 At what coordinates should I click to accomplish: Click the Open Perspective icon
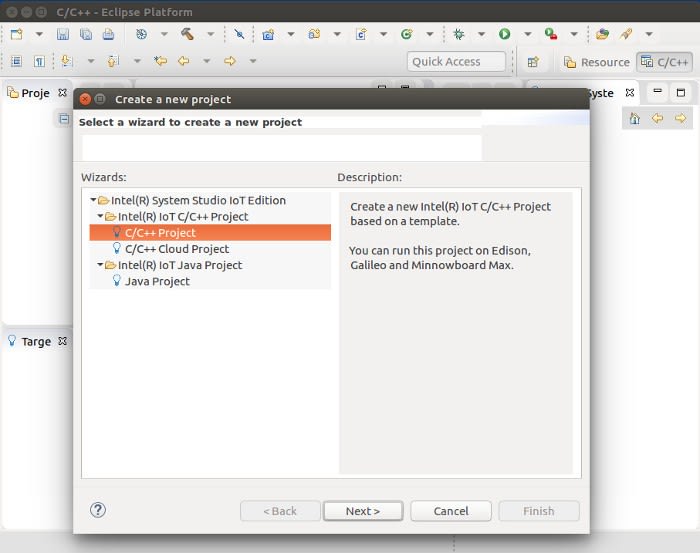(x=533, y=62)
